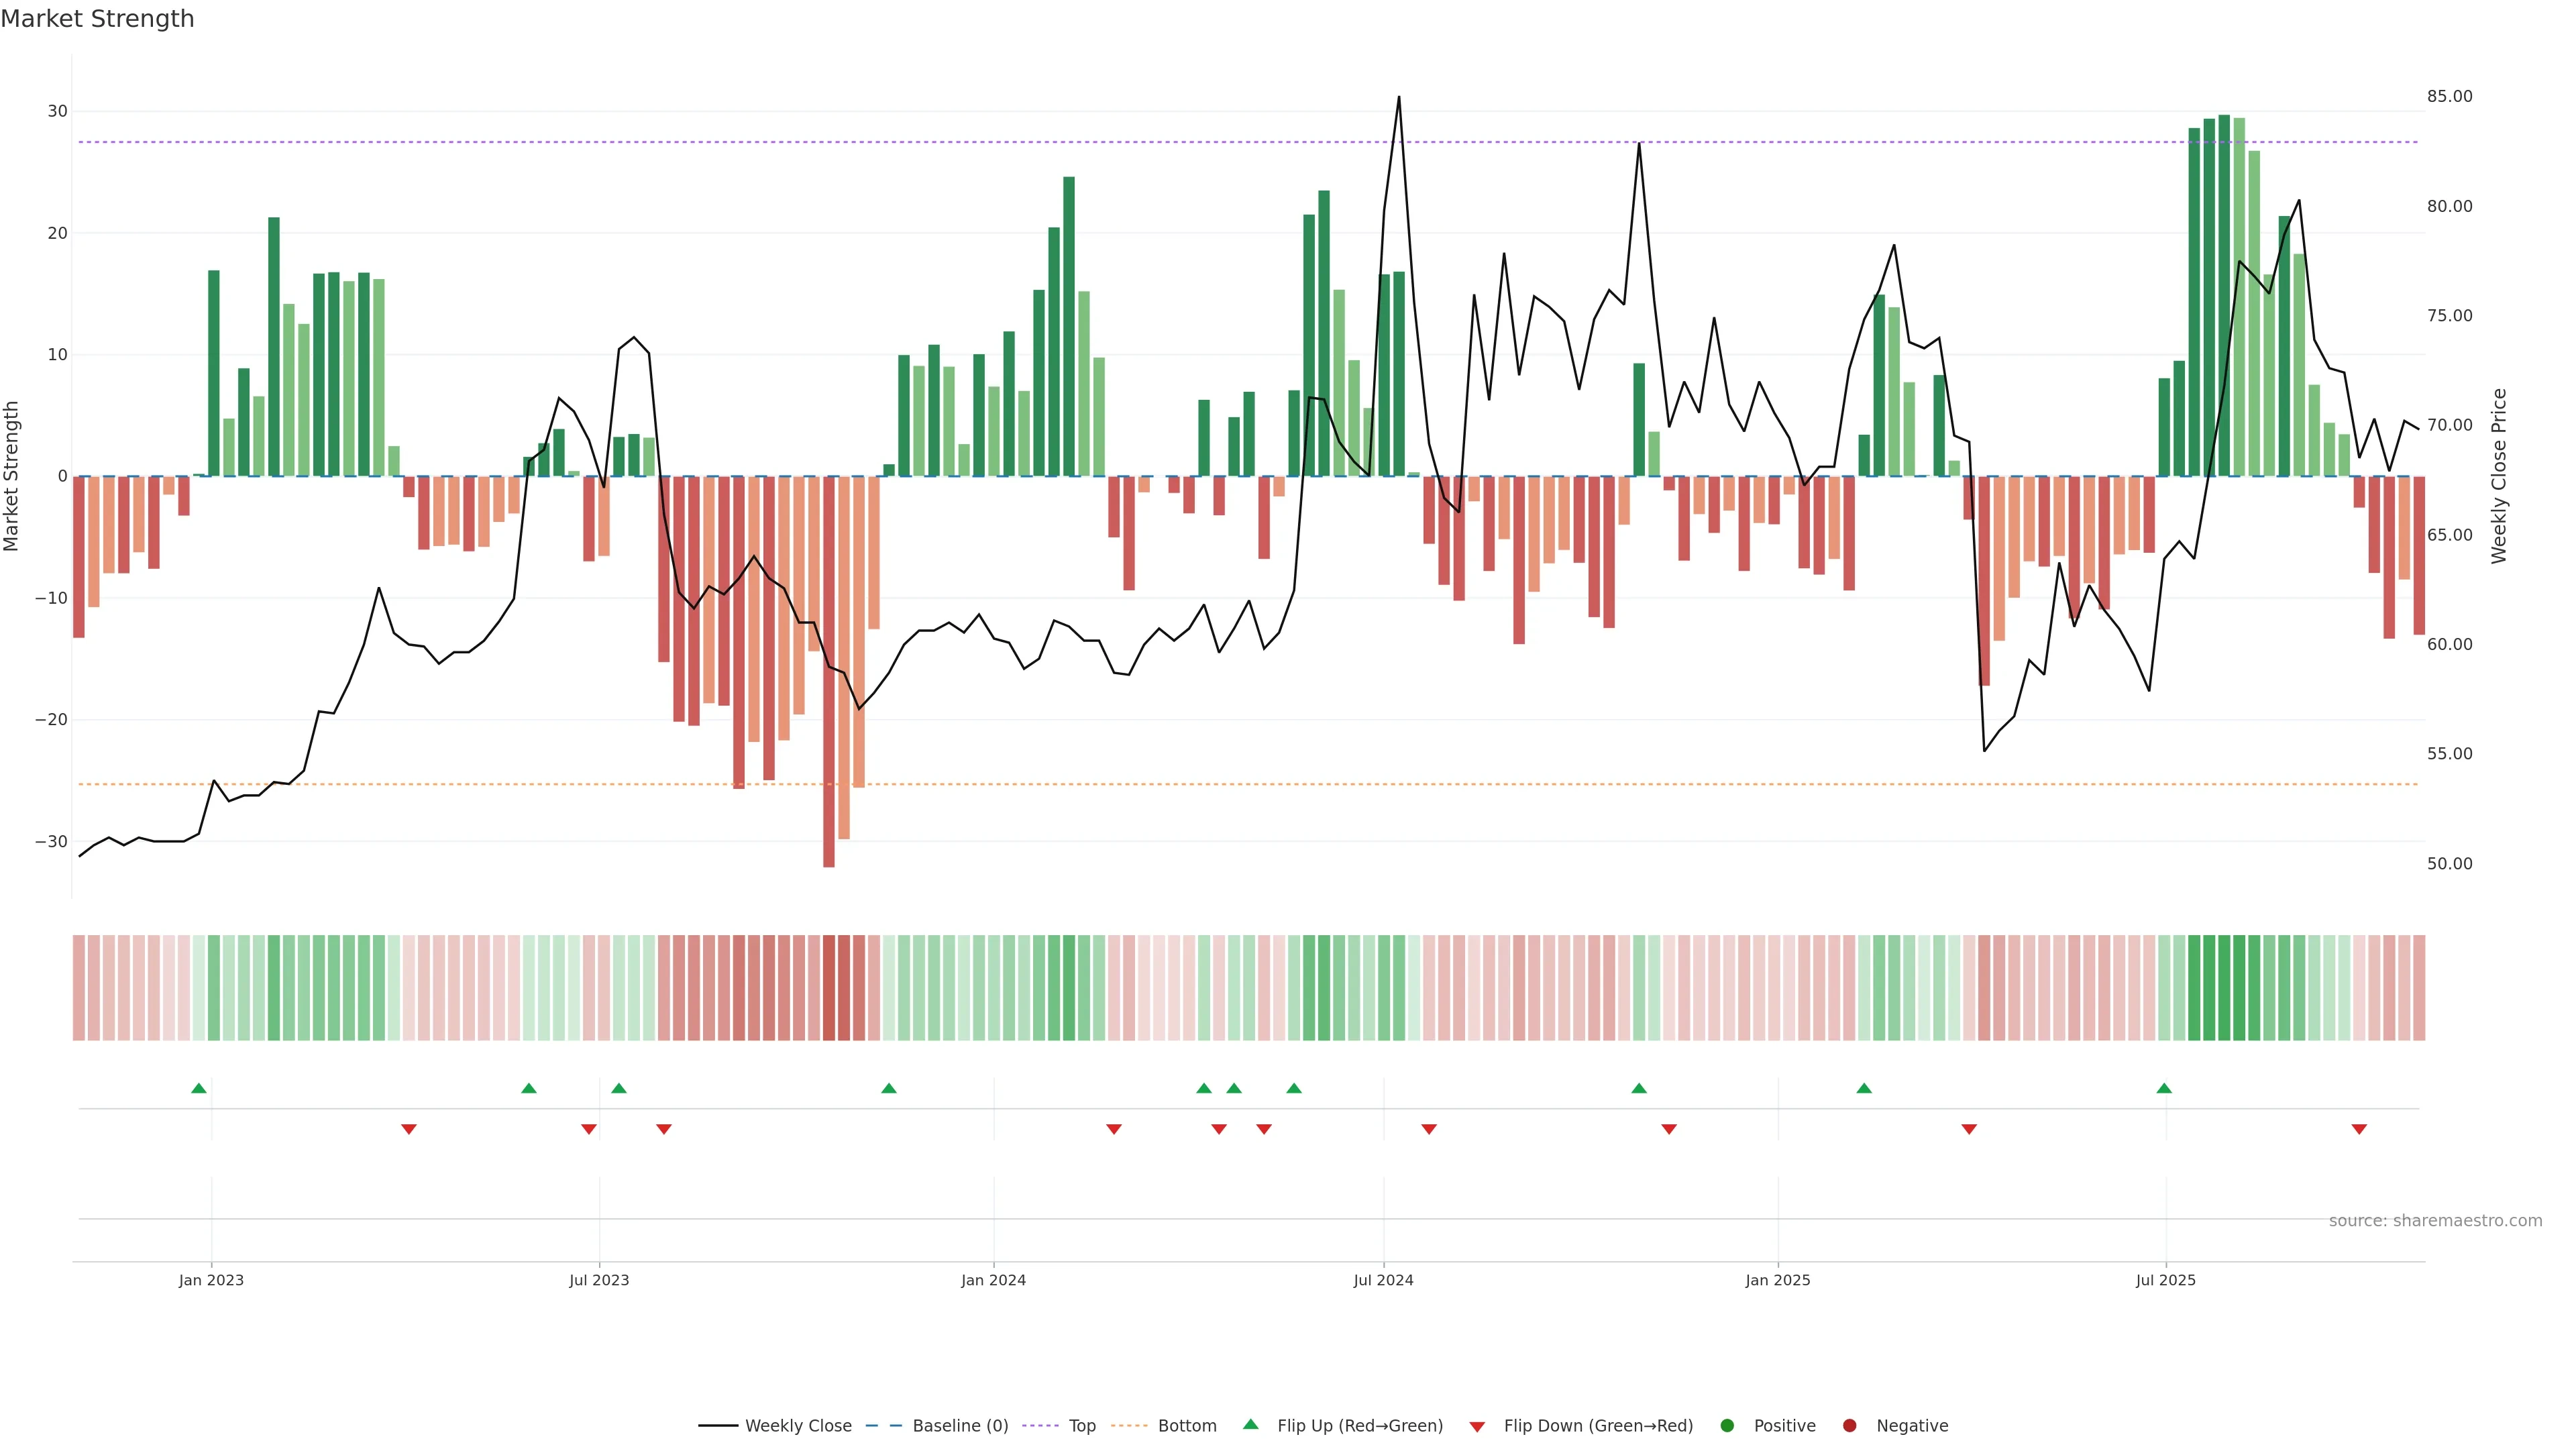Click the green Positive circle legend icon
The image size is (2576, 1449).
[x=1727, y=1425]
